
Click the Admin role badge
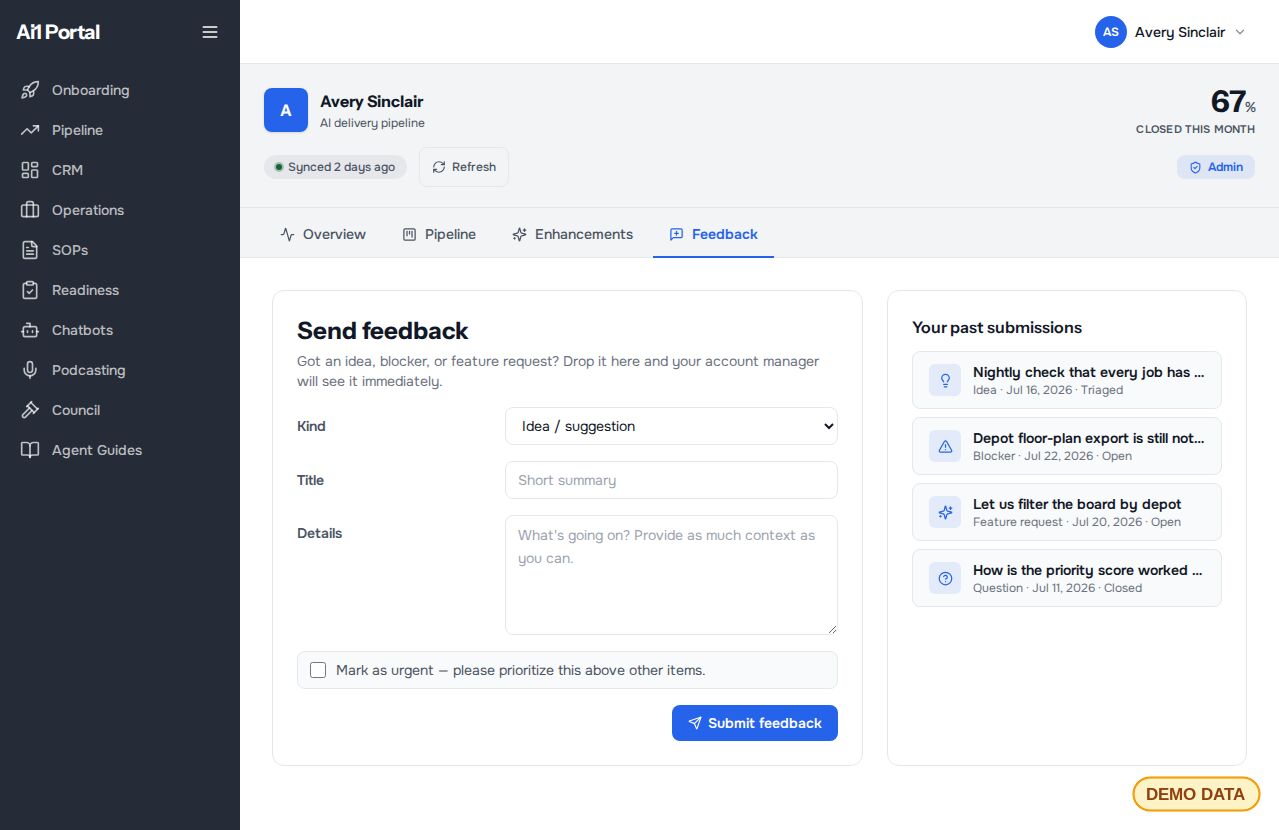(x=1216, y=167)
